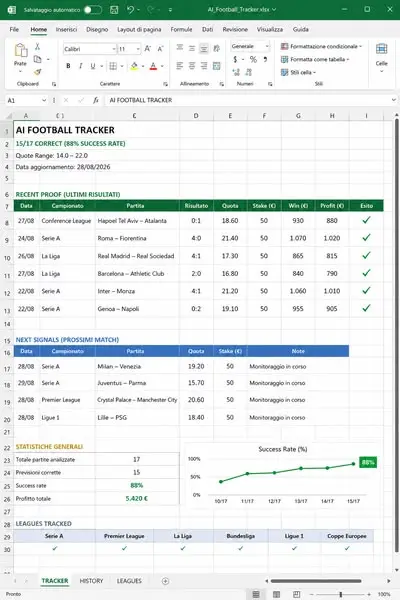This screenshot has width=400, height=600.
Task: Click the red Font Color swatch
Action: [x=153, y=66]
